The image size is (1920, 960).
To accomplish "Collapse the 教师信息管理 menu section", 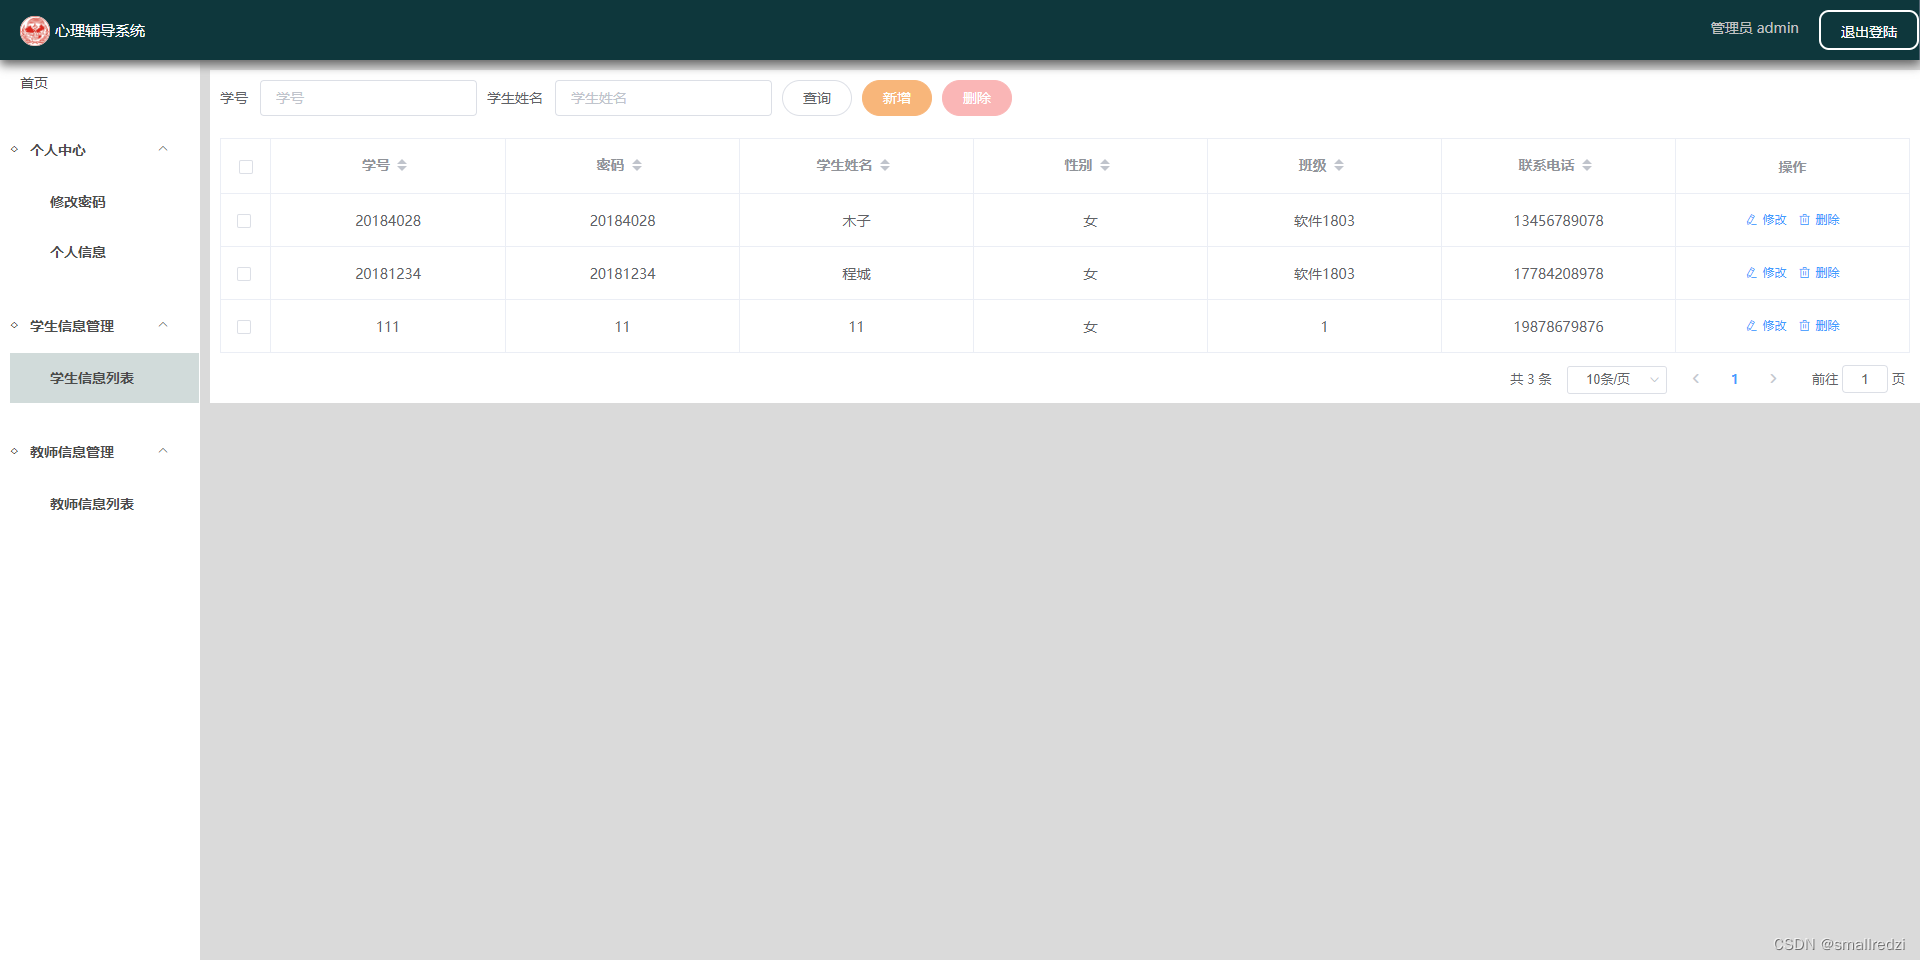I will pos(163,451).
